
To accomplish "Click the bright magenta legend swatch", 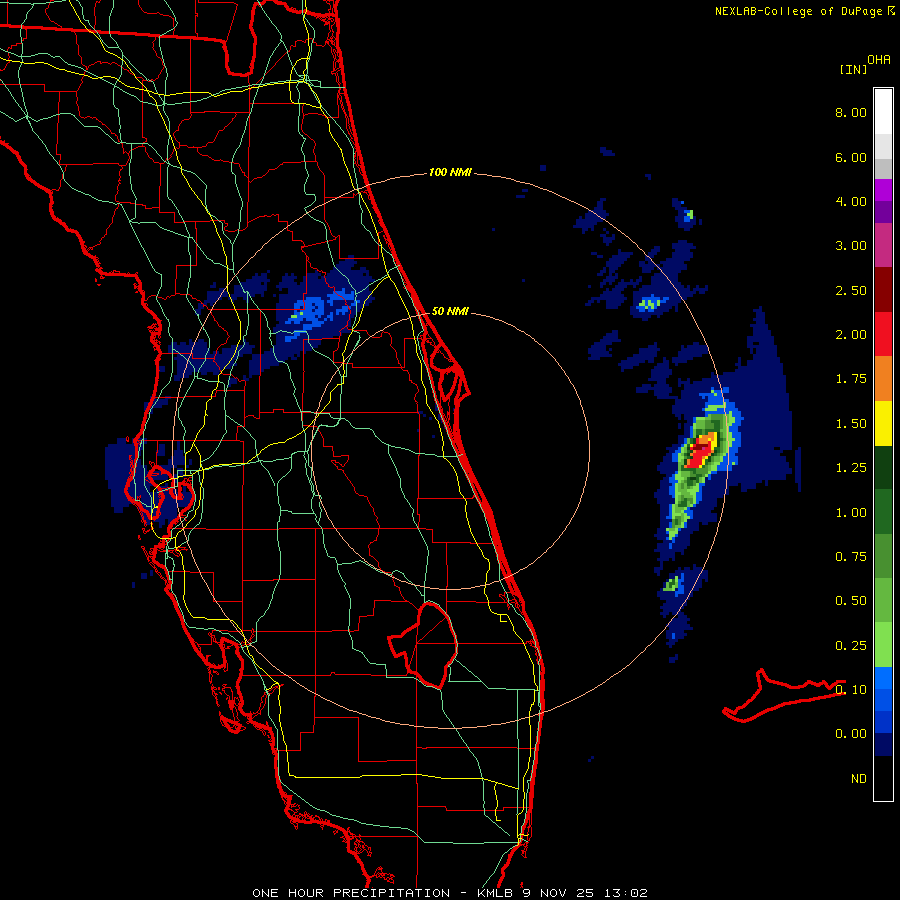I will [x=883, y=190].
